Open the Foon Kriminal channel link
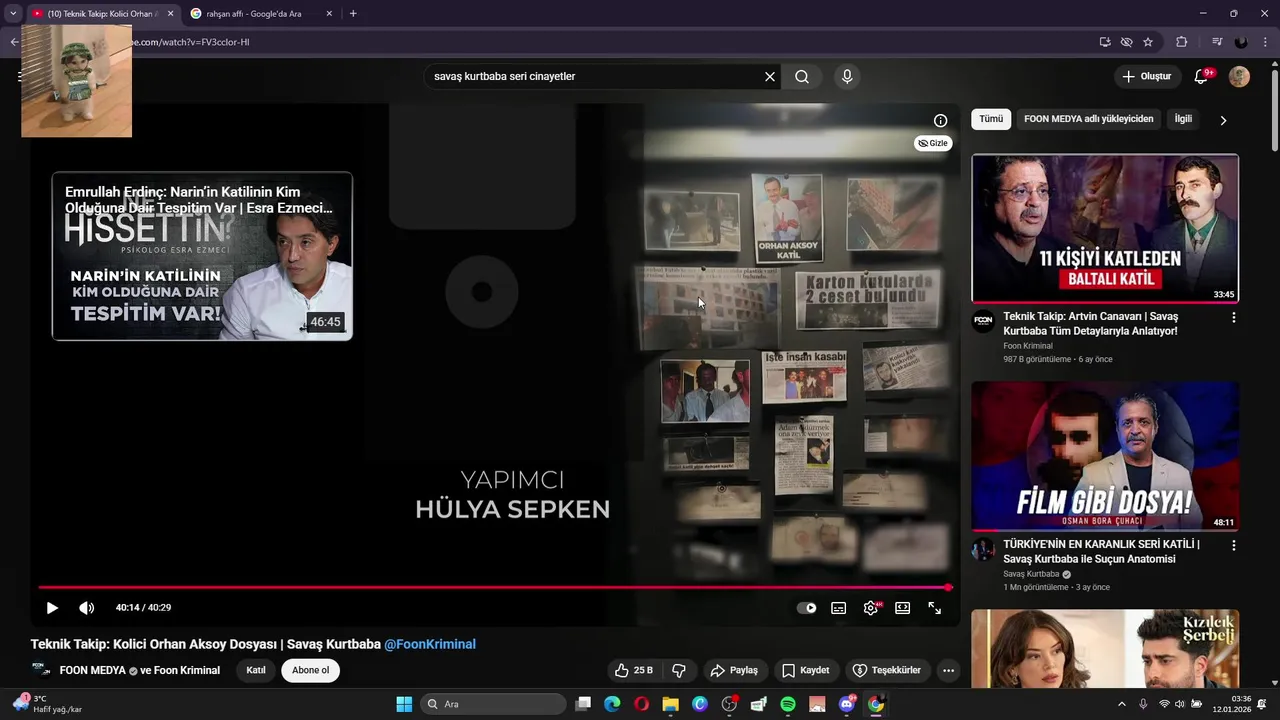Image resolution: width=1280 pixels, height=720 pixels. 1028,346
